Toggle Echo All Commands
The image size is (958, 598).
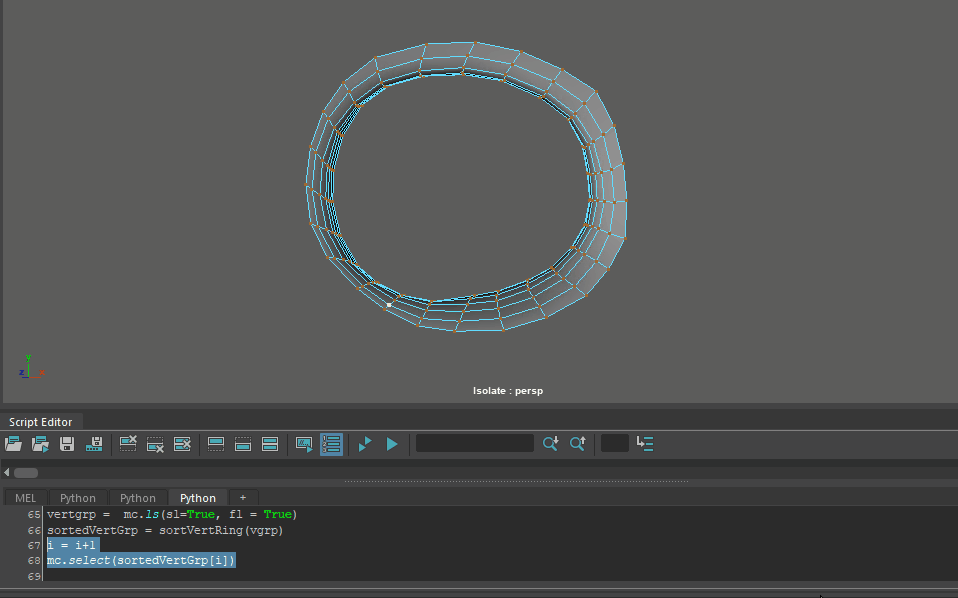coord(304,443)
